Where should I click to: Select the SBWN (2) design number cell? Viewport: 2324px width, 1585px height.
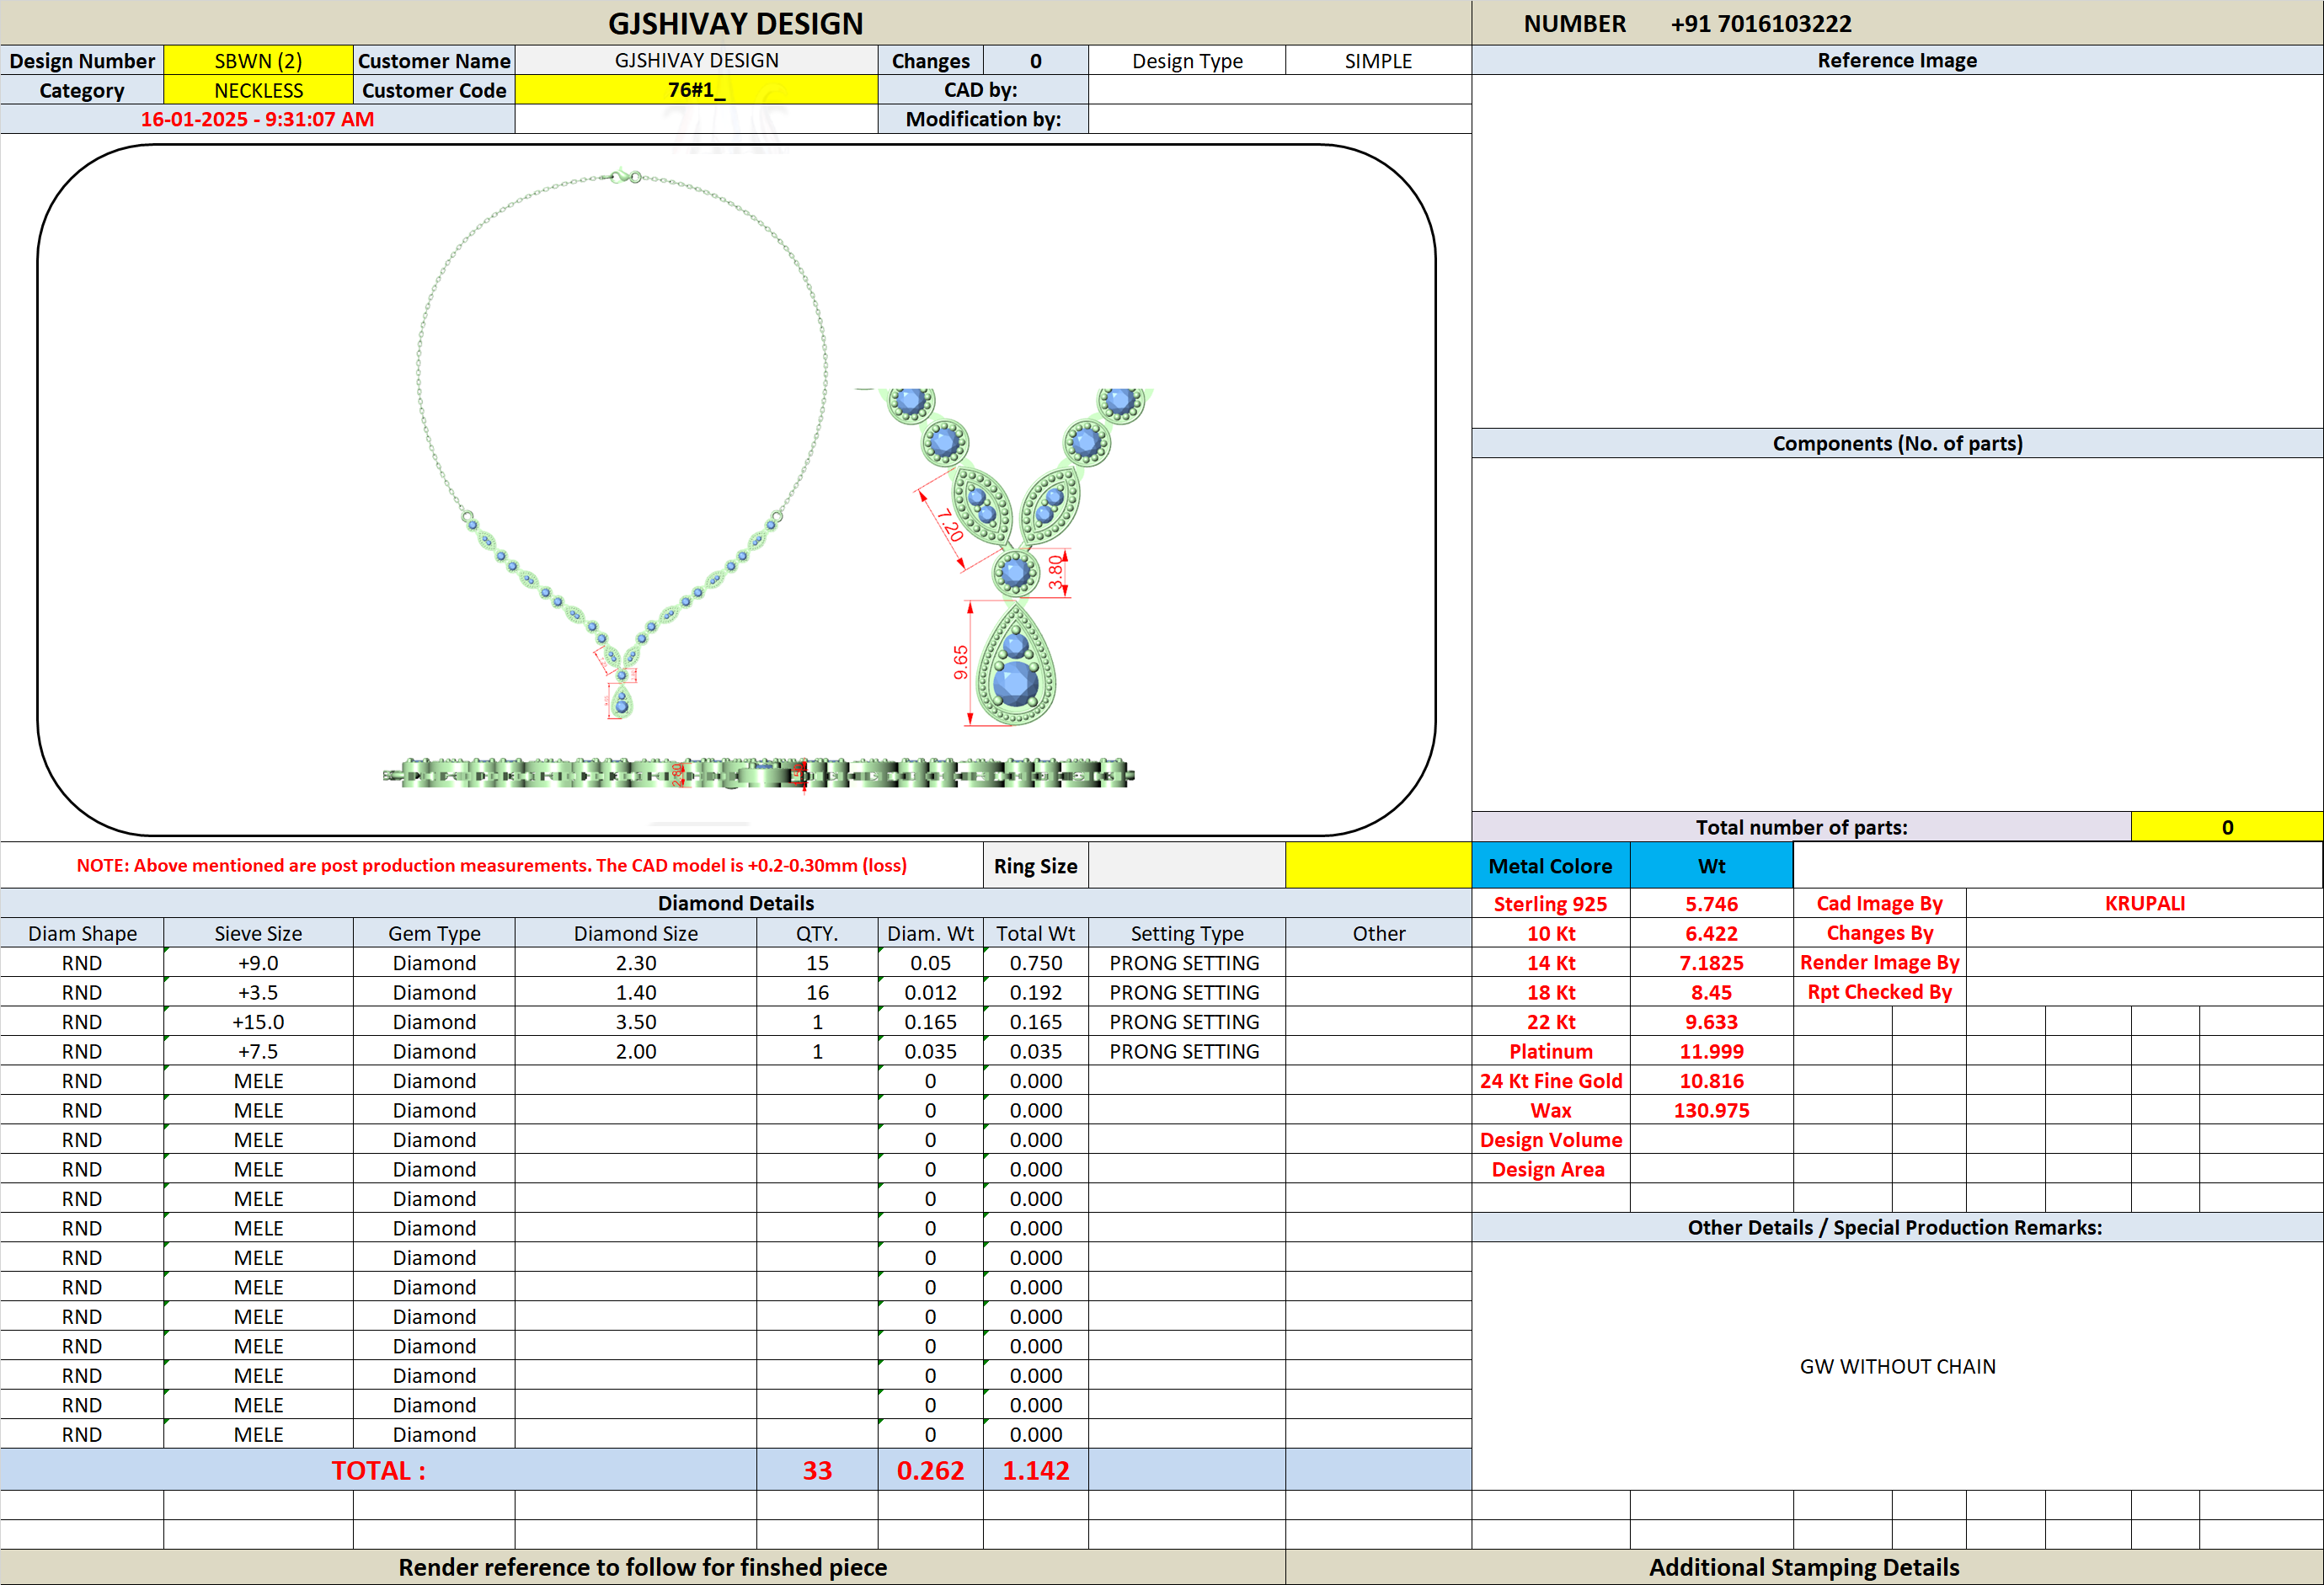(258, 60)
